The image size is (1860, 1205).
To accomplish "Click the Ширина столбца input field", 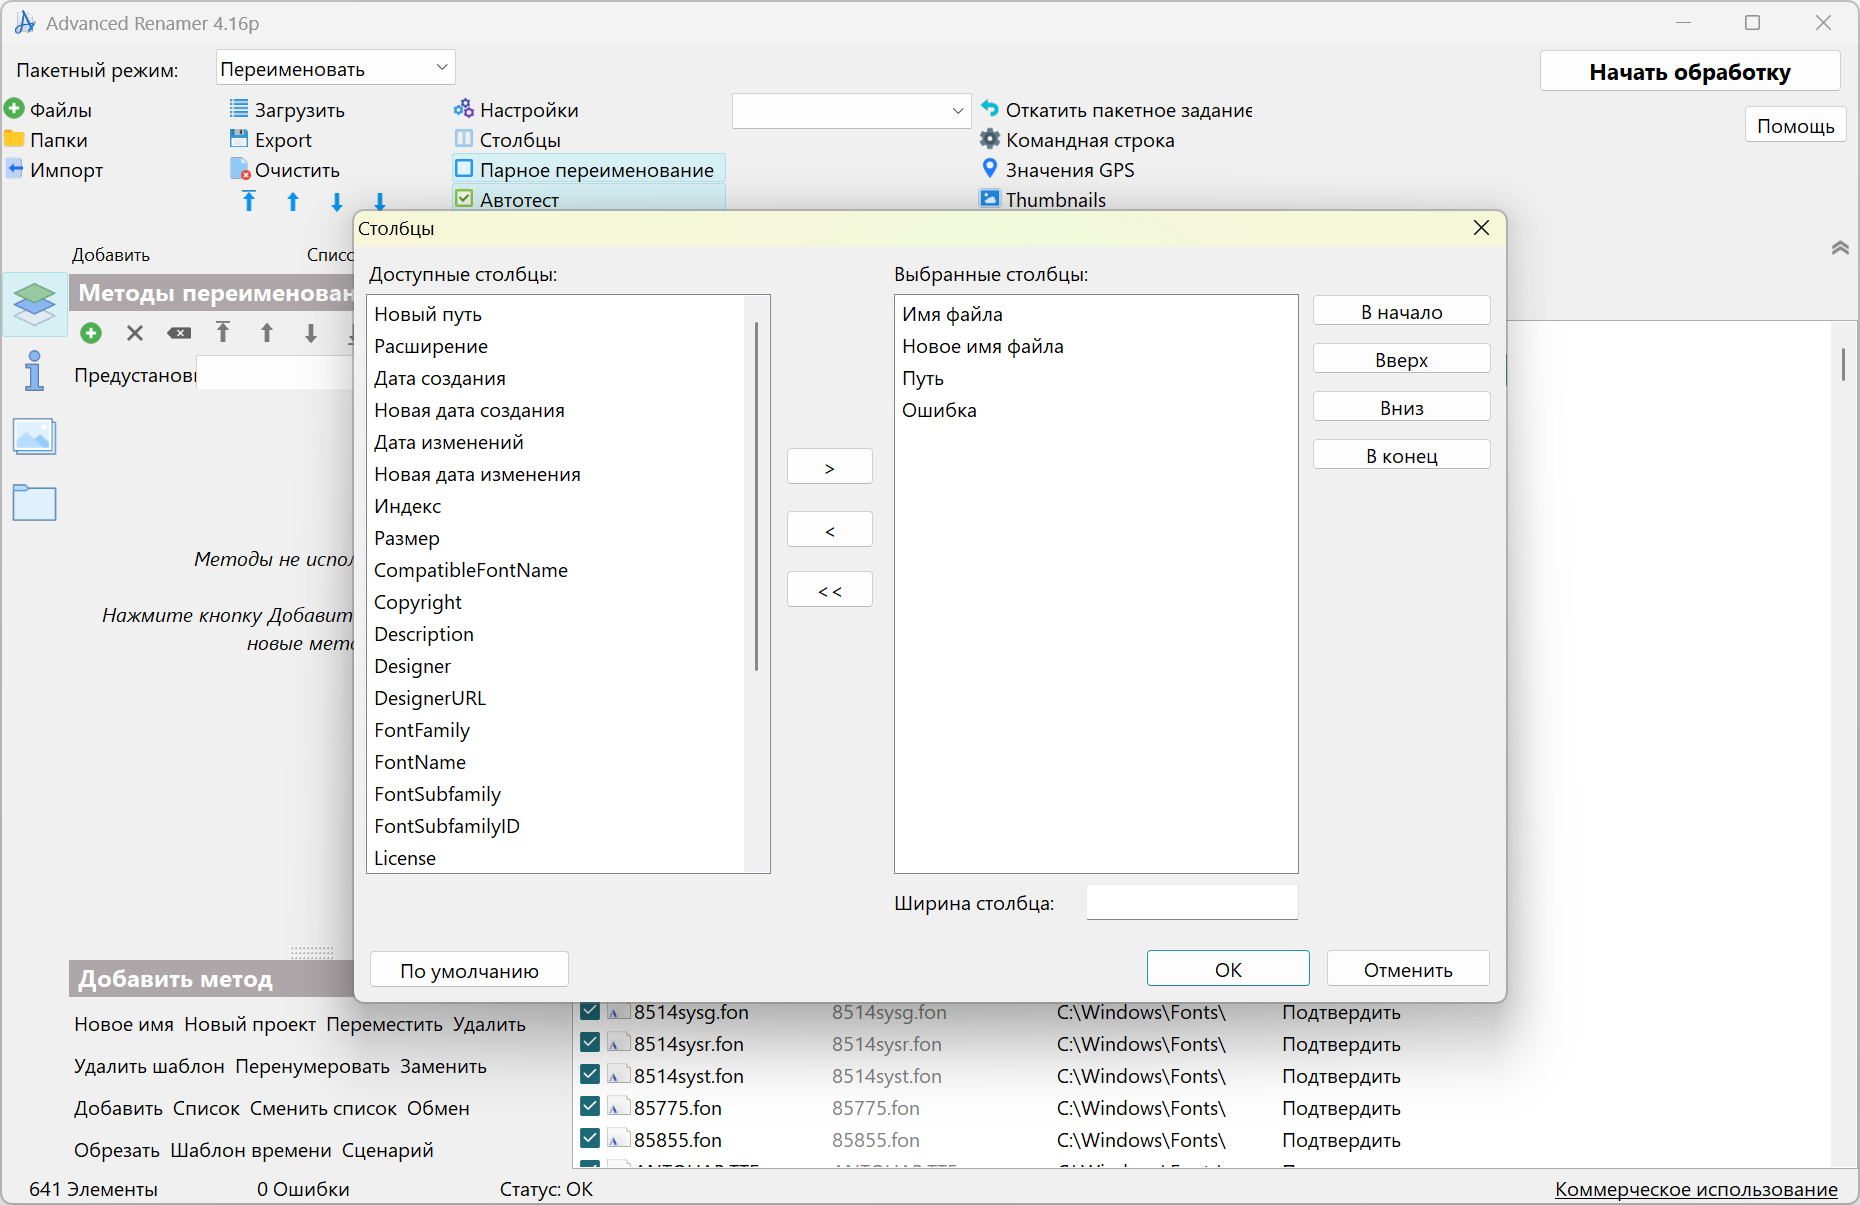I will [1191, 902].
